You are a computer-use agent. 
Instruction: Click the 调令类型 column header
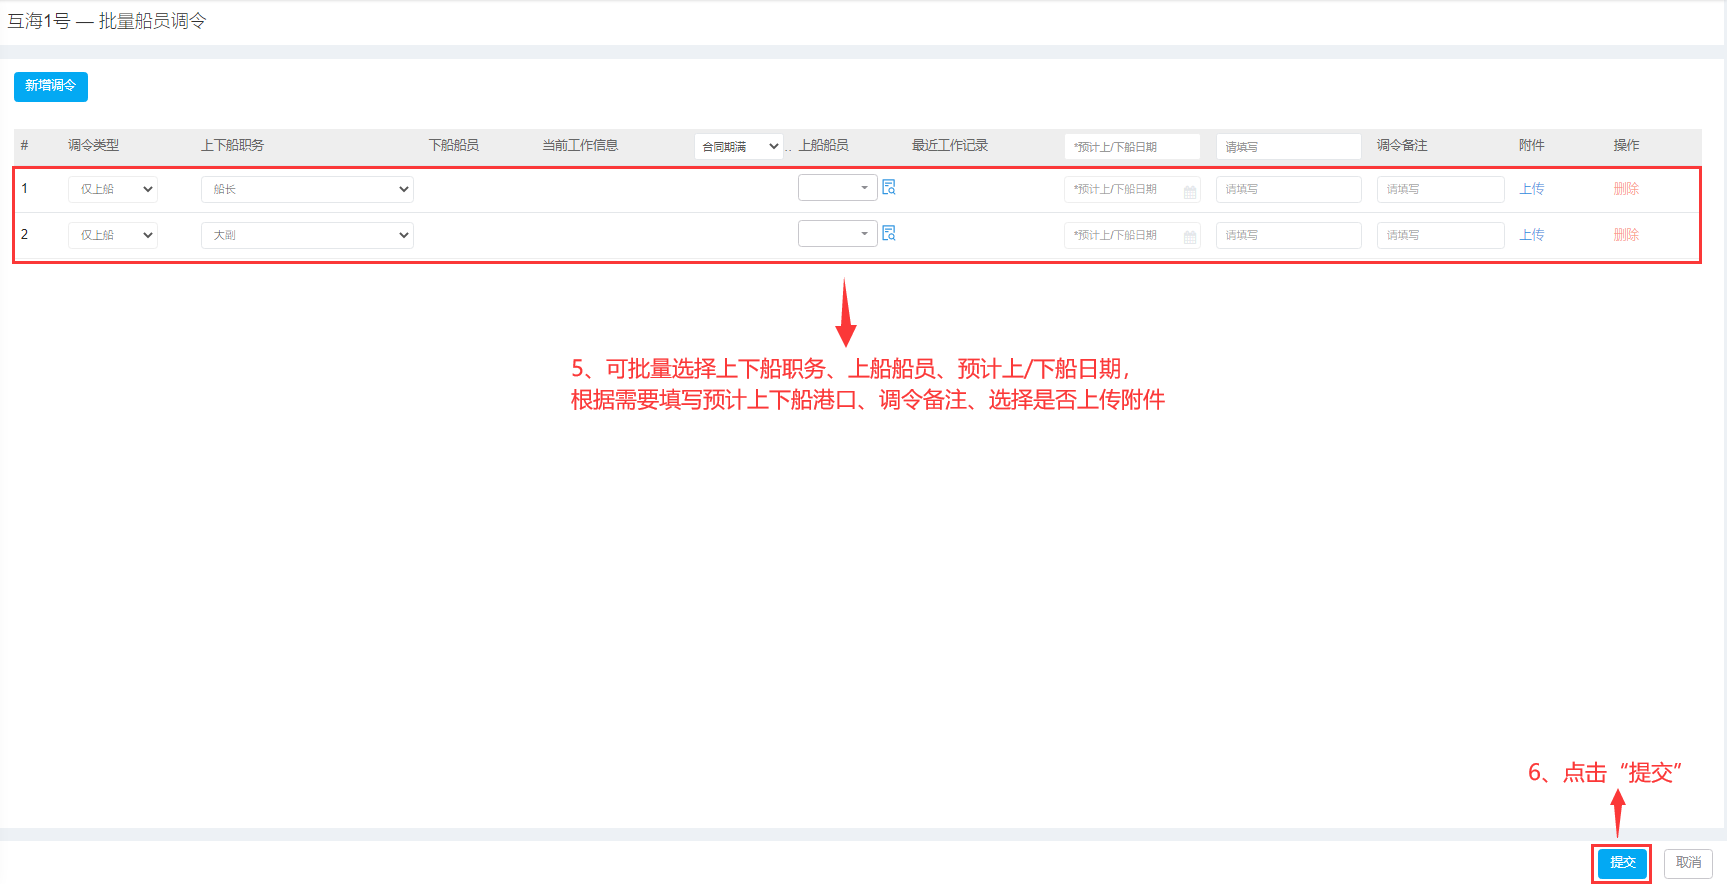point(93,145)
